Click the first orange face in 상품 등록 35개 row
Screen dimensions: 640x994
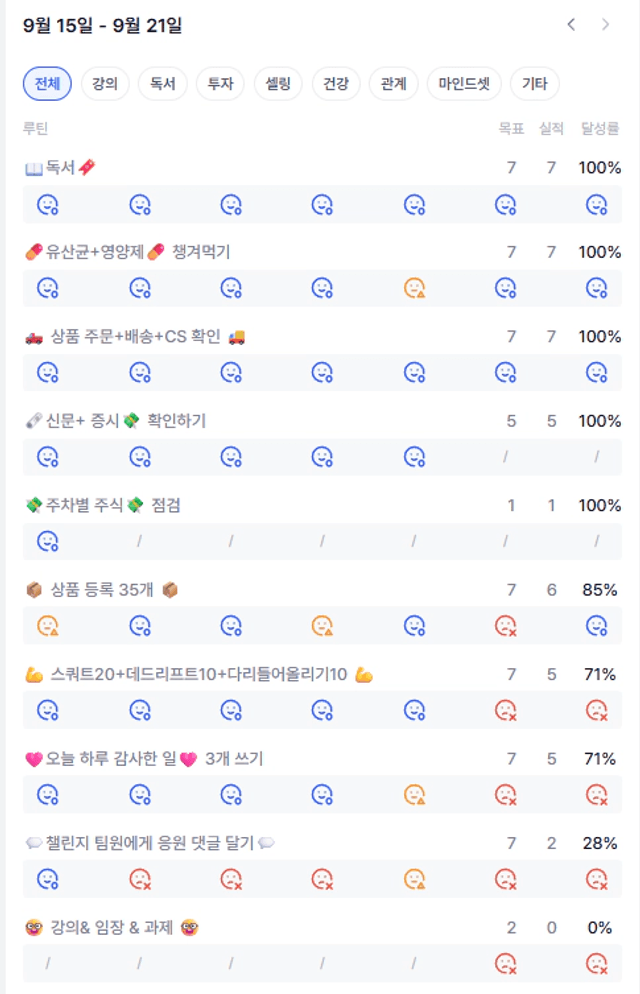[x=47, y=626]
